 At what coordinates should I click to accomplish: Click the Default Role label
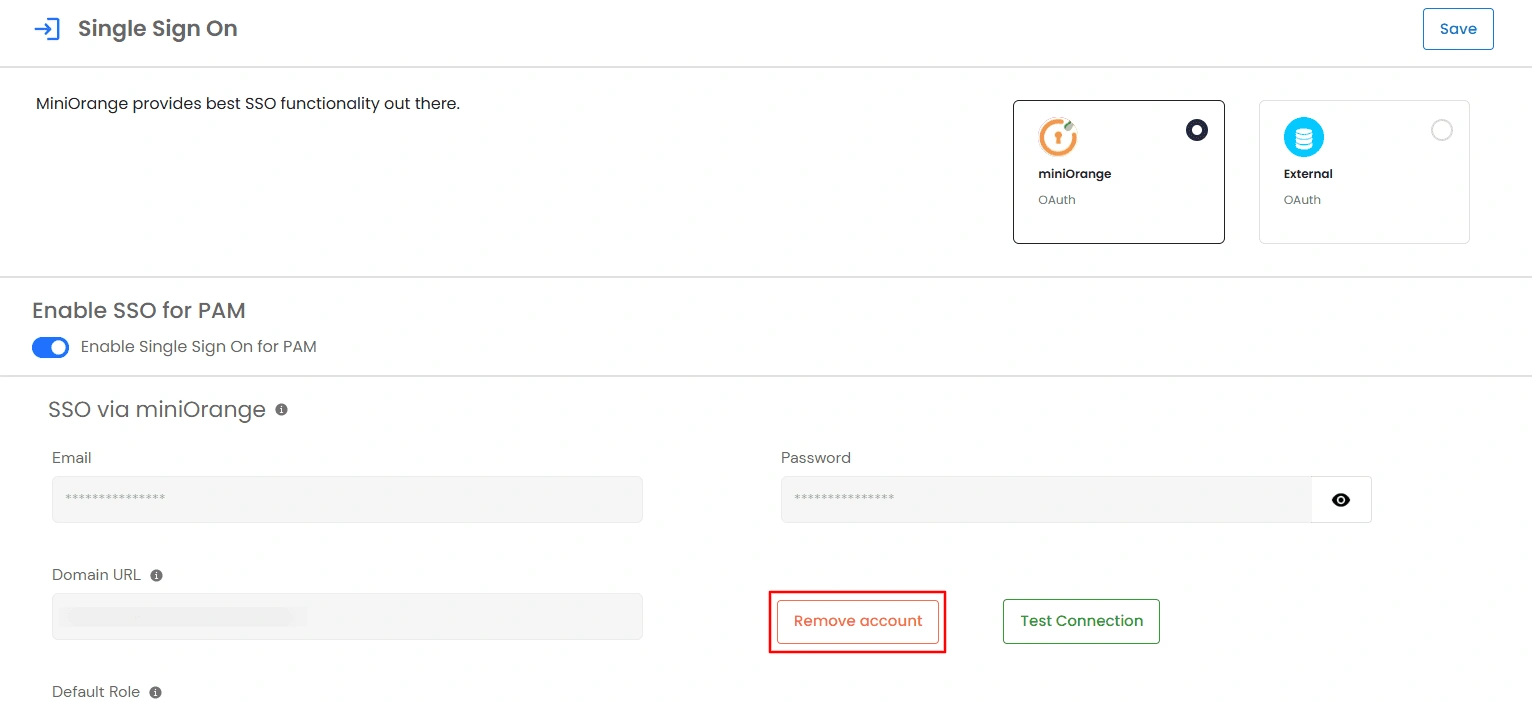click(x=96, y=692)
